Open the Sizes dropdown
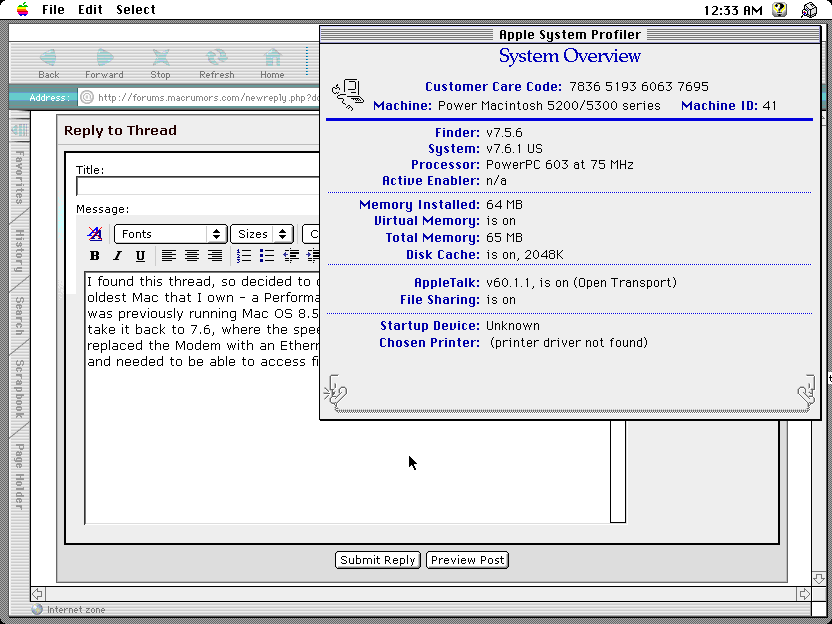Image resolution: width=832 pixels, height=624 pixels. pos(261,234)
